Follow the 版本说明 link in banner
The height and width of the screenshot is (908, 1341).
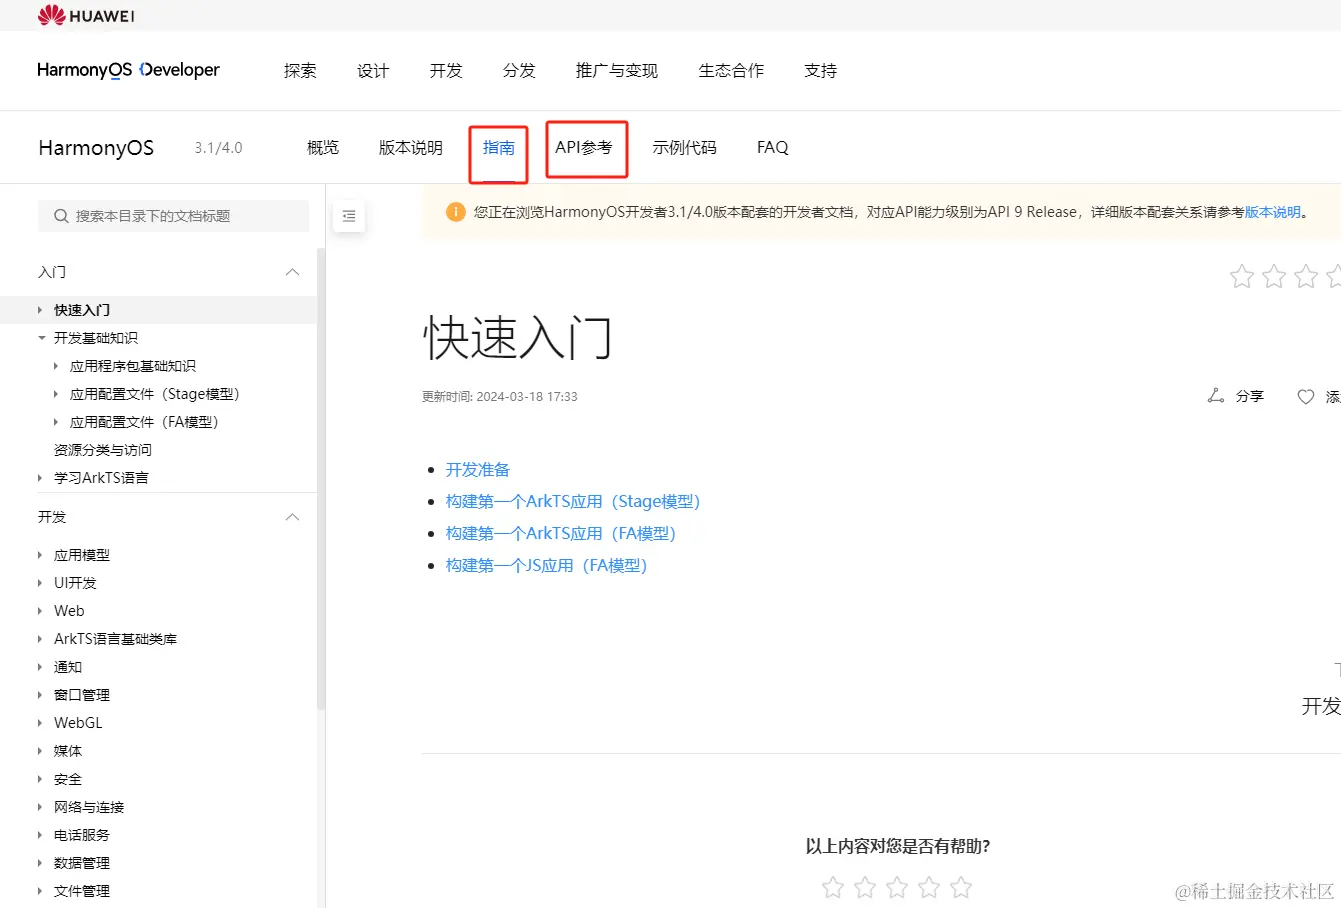(1273, 212)
